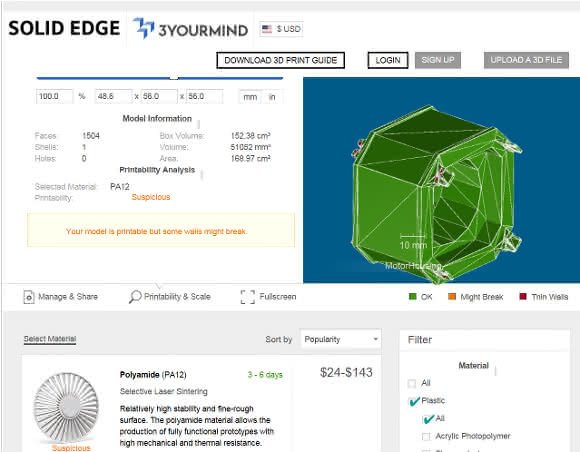Screen dimensions: 580x452
Task: Click the SIGN UP button
Action: 438,60
